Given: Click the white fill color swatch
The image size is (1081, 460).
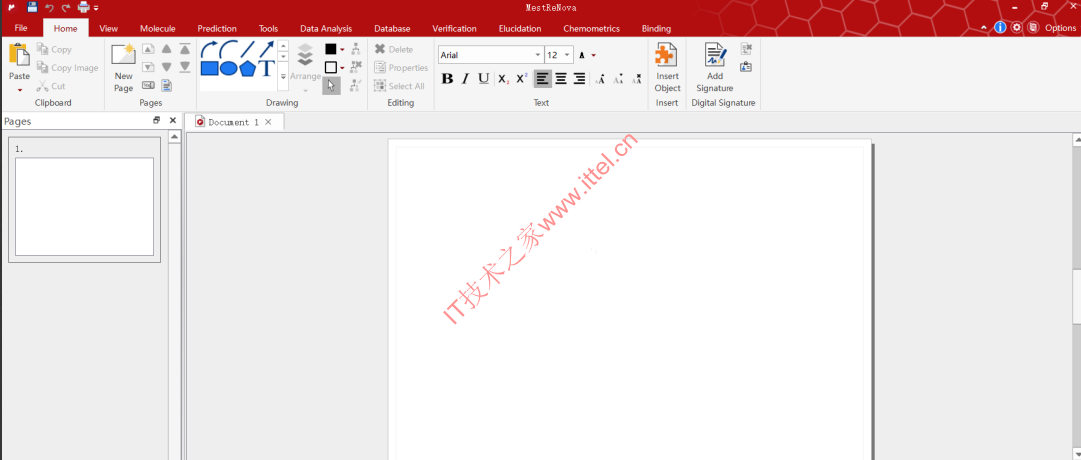Looking at the screenshot, I should pyautogui.click(x=331, y=68).
